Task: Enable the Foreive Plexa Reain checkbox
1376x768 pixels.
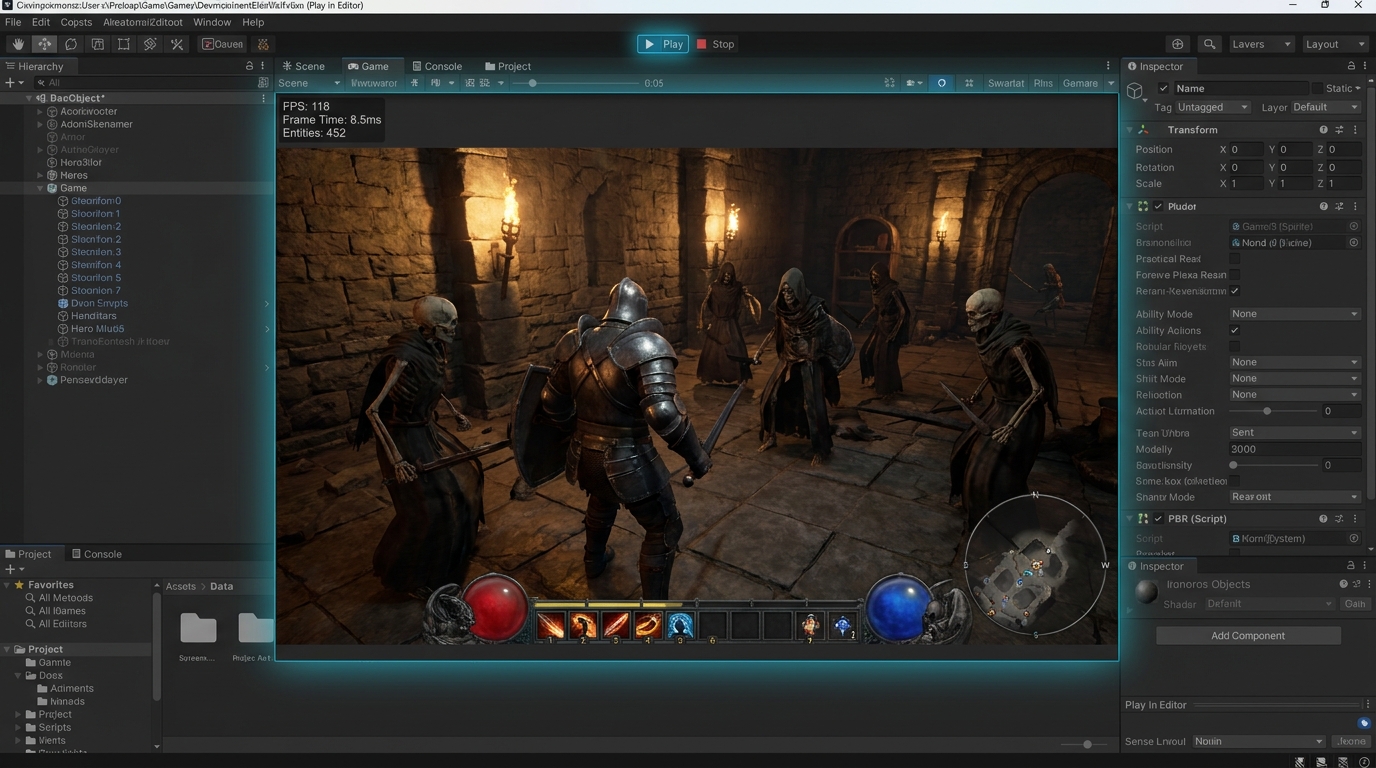Action: click(x=1235, y=275)
